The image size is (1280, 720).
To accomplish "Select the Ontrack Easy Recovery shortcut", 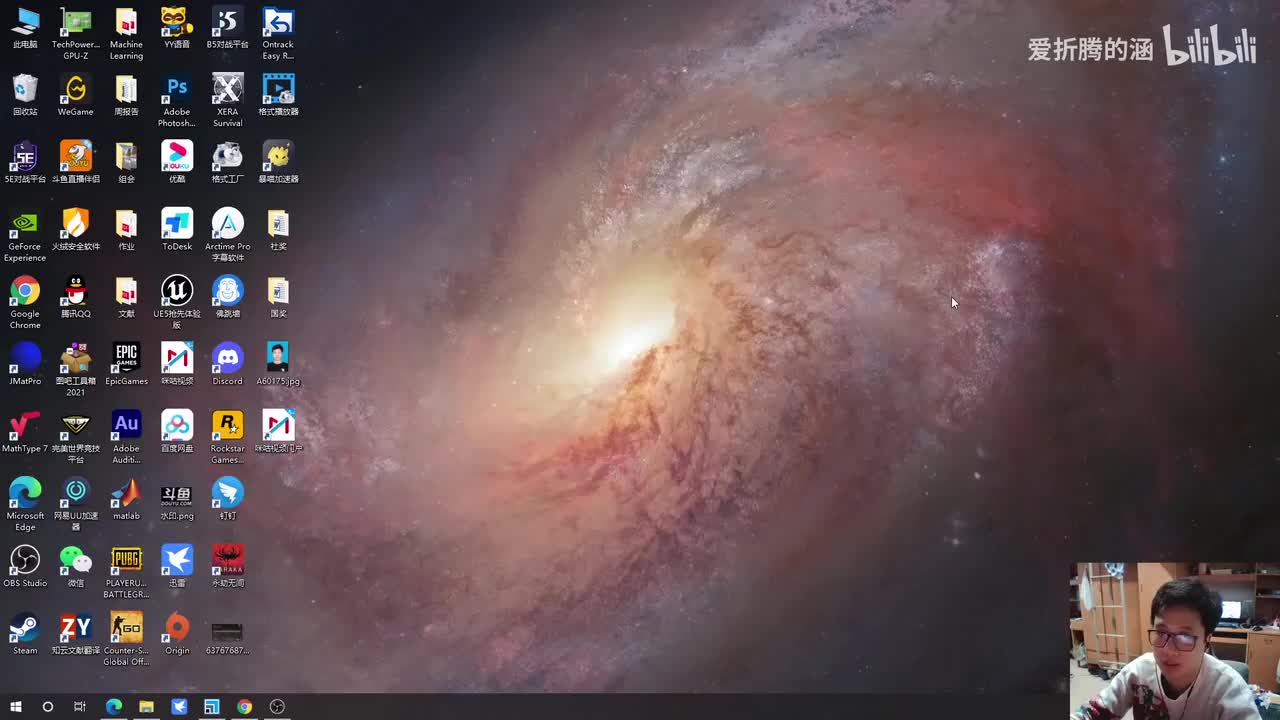I will (278, 34).
